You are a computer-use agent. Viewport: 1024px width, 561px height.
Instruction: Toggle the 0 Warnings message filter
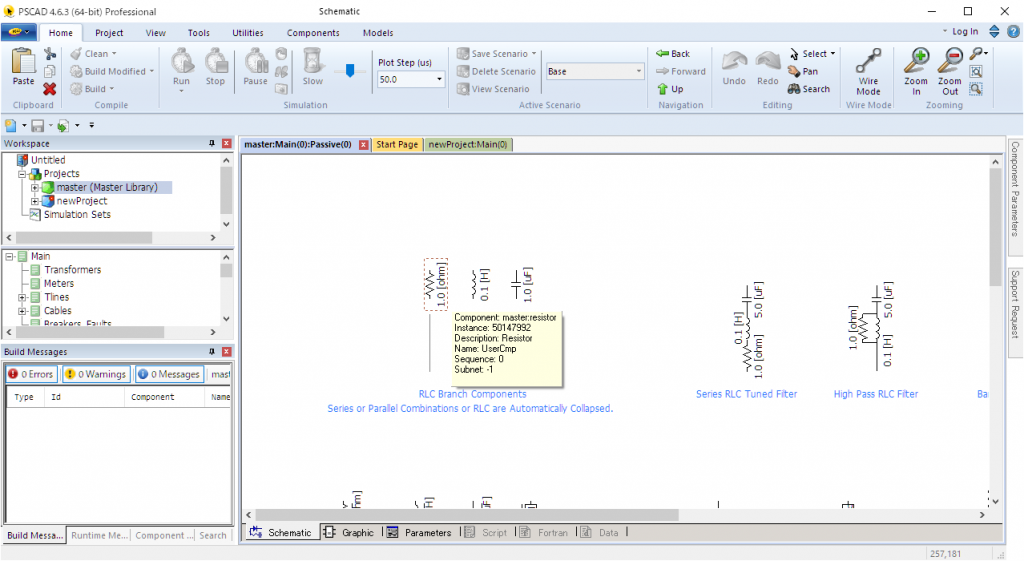(x=96, y=374)
